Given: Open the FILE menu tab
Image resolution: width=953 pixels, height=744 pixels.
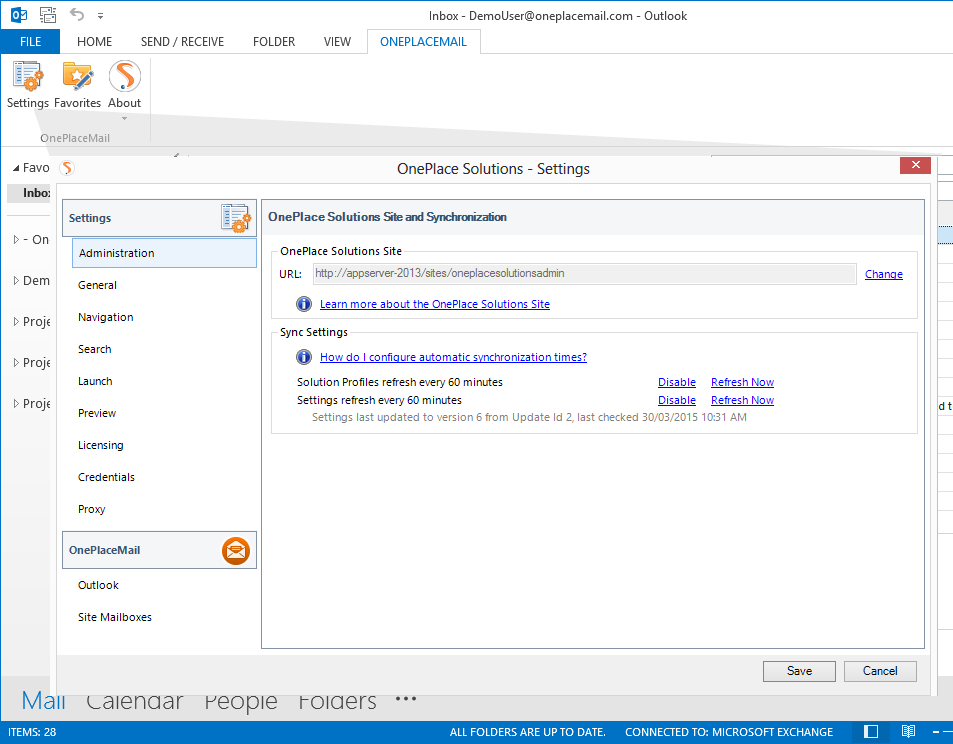Looking at the screenshot, I should click(30, 42).
